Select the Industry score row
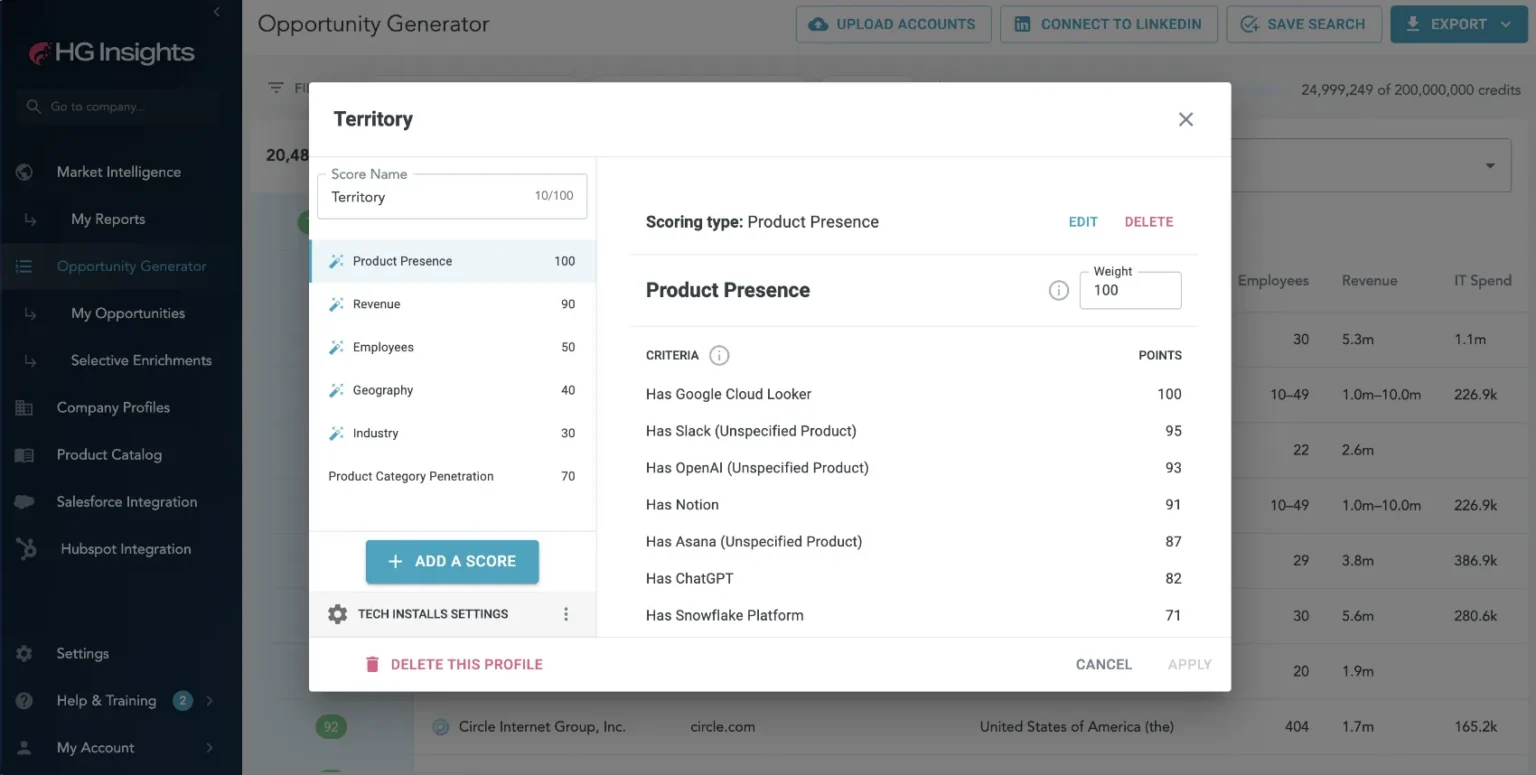Screen dimensions: 1536x775 tap(453, 433)
